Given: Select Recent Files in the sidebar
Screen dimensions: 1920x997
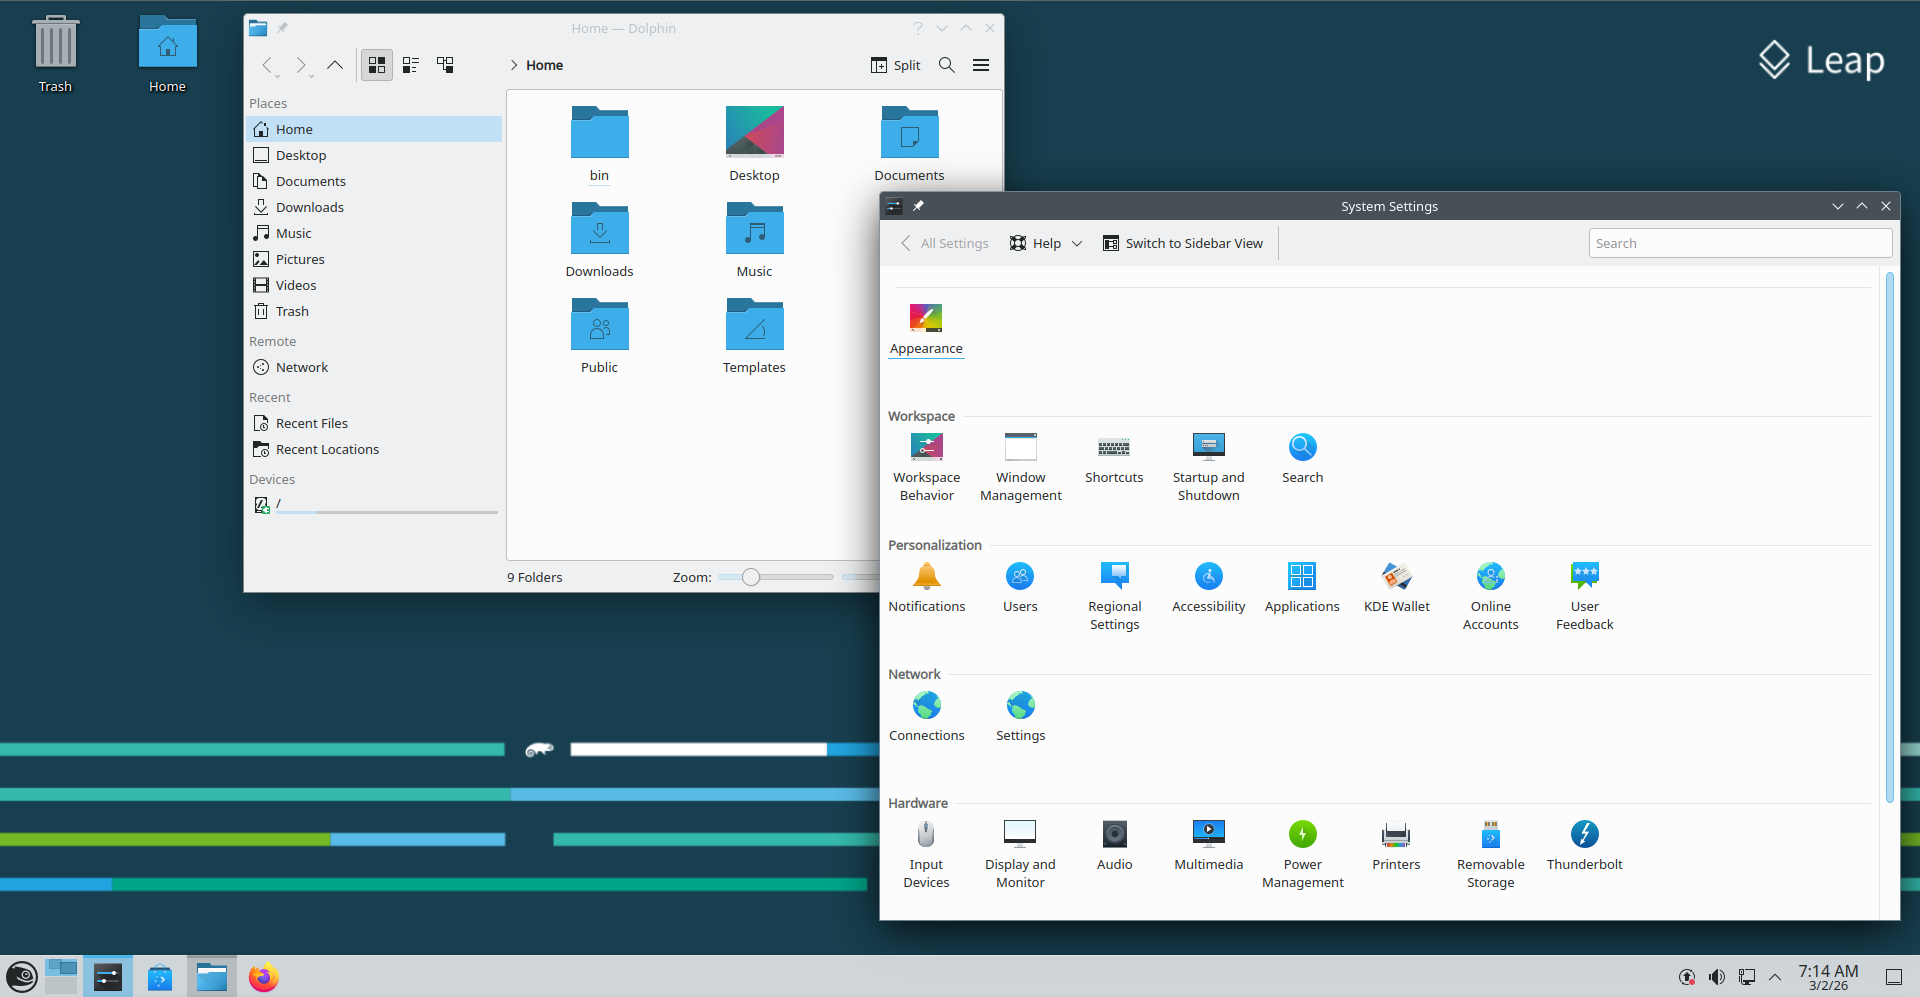Looking at the screenshot, I should click(311, 423).
